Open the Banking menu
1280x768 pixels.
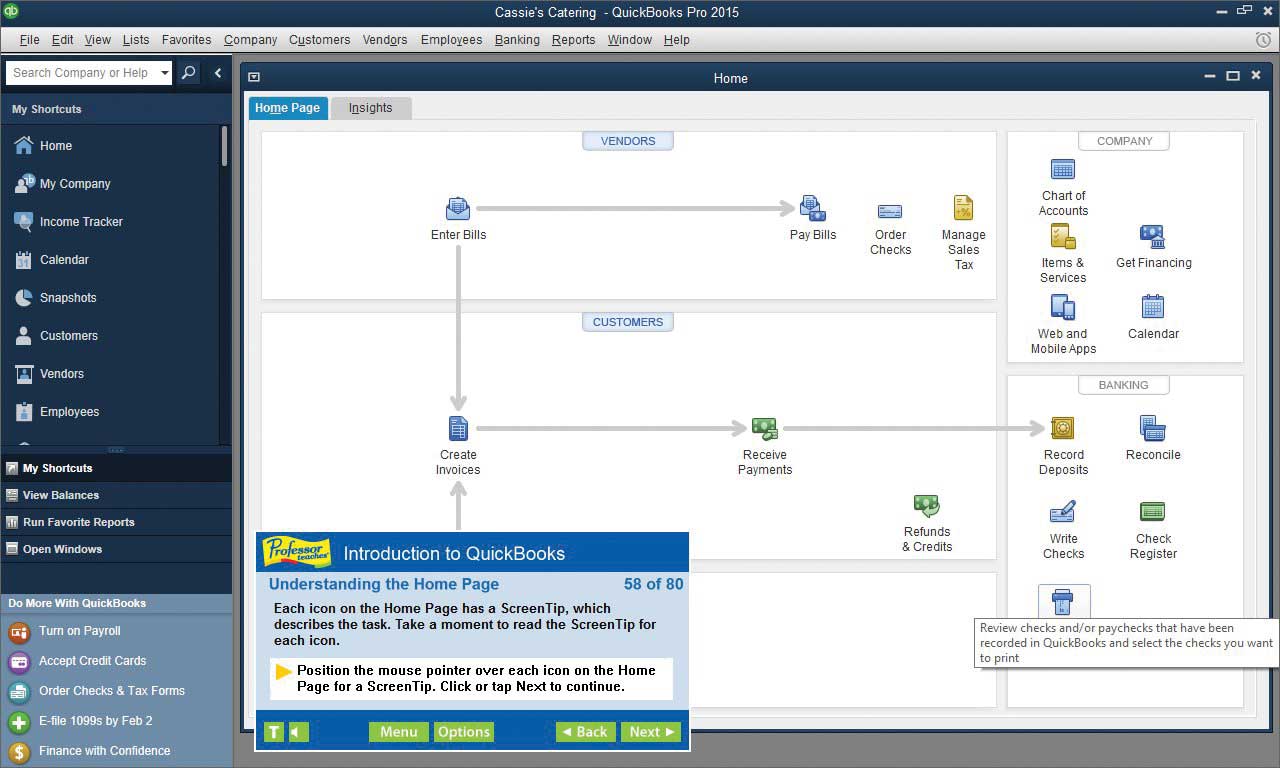point(517,40)
